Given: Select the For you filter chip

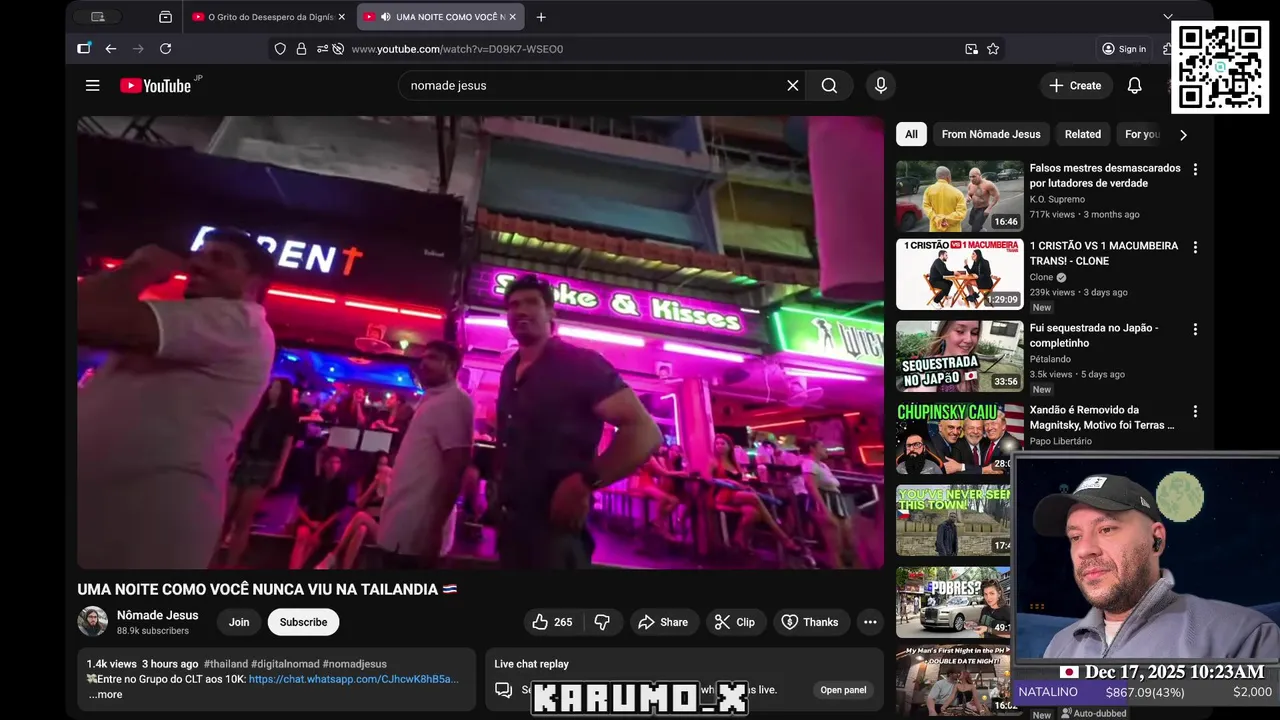Looking at the screenshot, I should click(x=1142, y=134).
